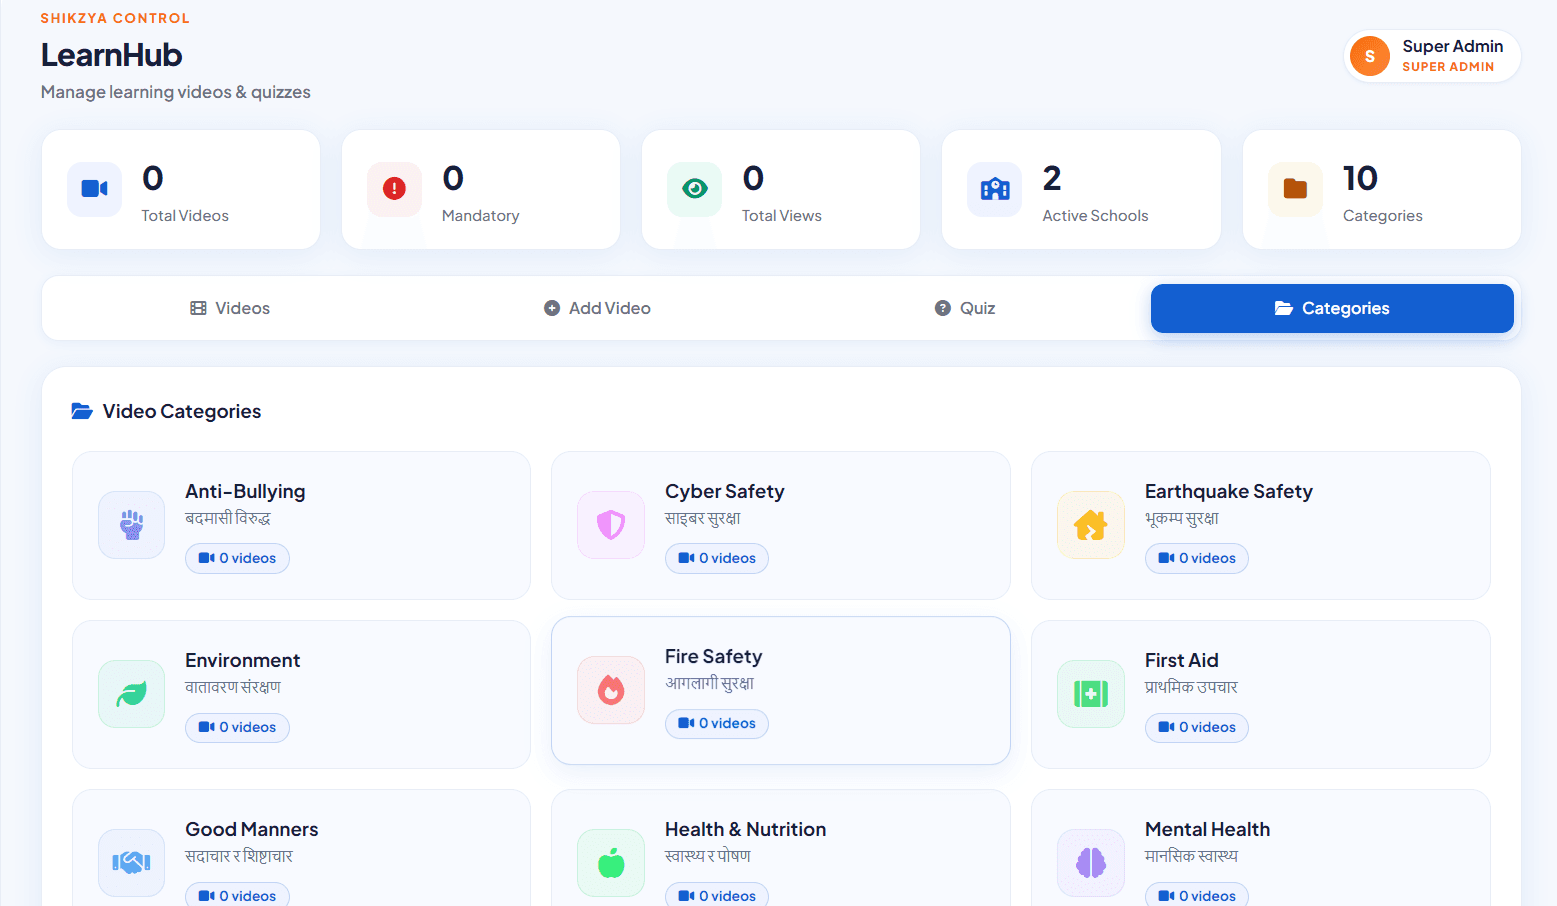Viewport: 1557px width, 906px height.
Task: Click the Total Views label
Action: tap(782, 215)
